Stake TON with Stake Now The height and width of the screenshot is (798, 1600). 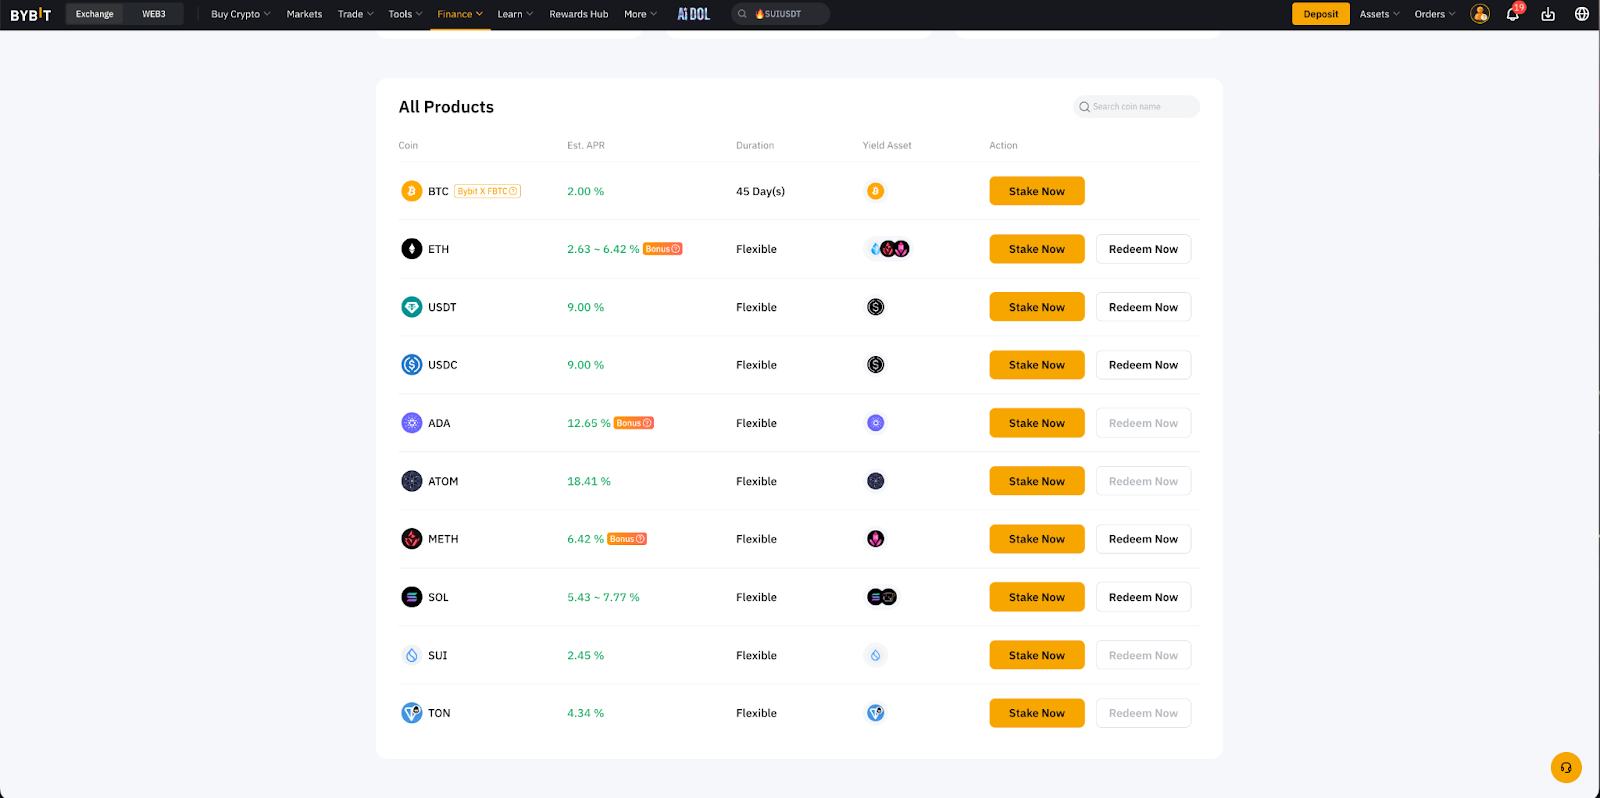[x=1037, y=713]
